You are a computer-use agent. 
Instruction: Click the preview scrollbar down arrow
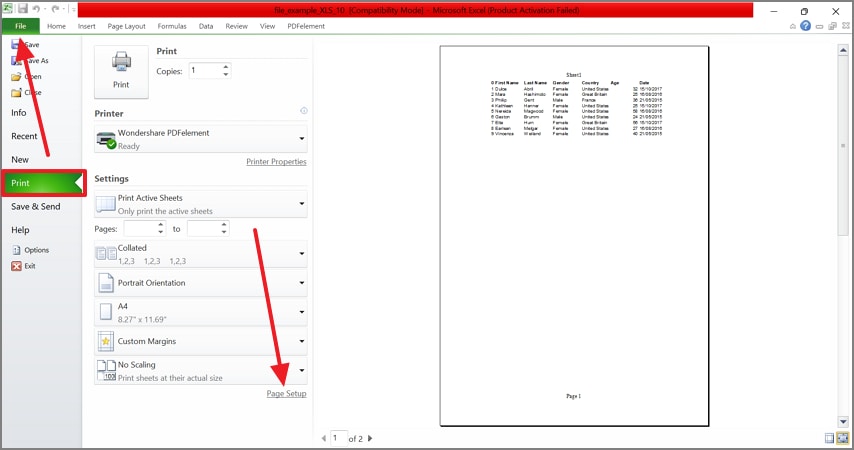(x=843, y=422)
